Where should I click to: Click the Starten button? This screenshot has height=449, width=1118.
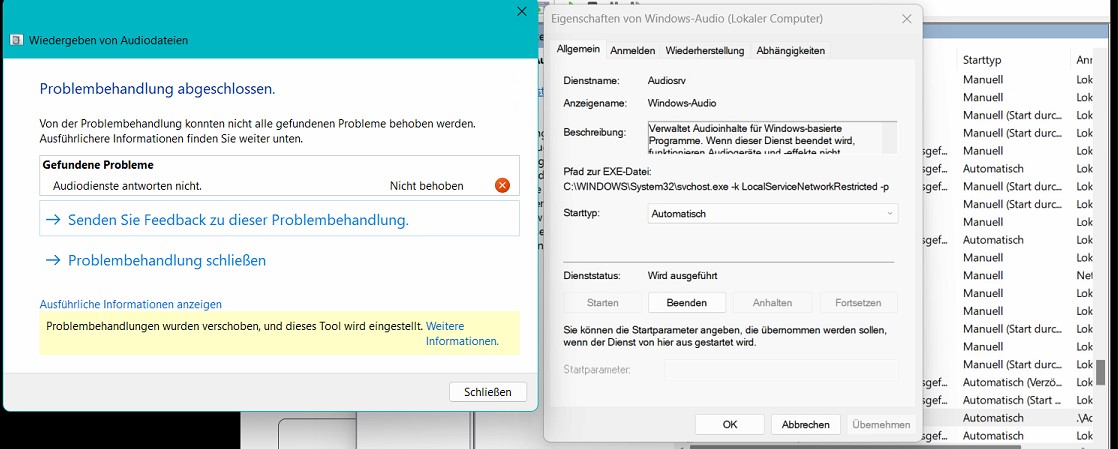pyautogui.click(x=602, y=302)
